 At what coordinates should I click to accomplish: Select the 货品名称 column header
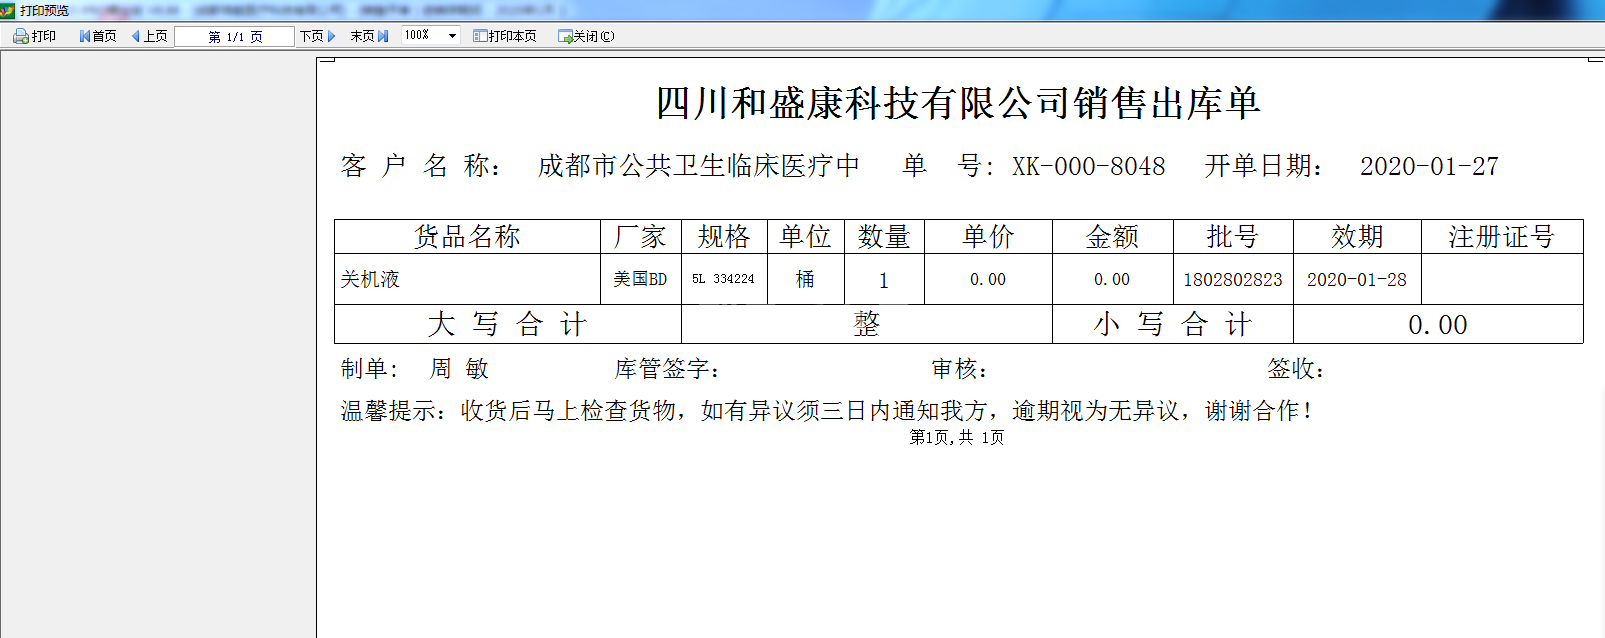click(467, 237)
